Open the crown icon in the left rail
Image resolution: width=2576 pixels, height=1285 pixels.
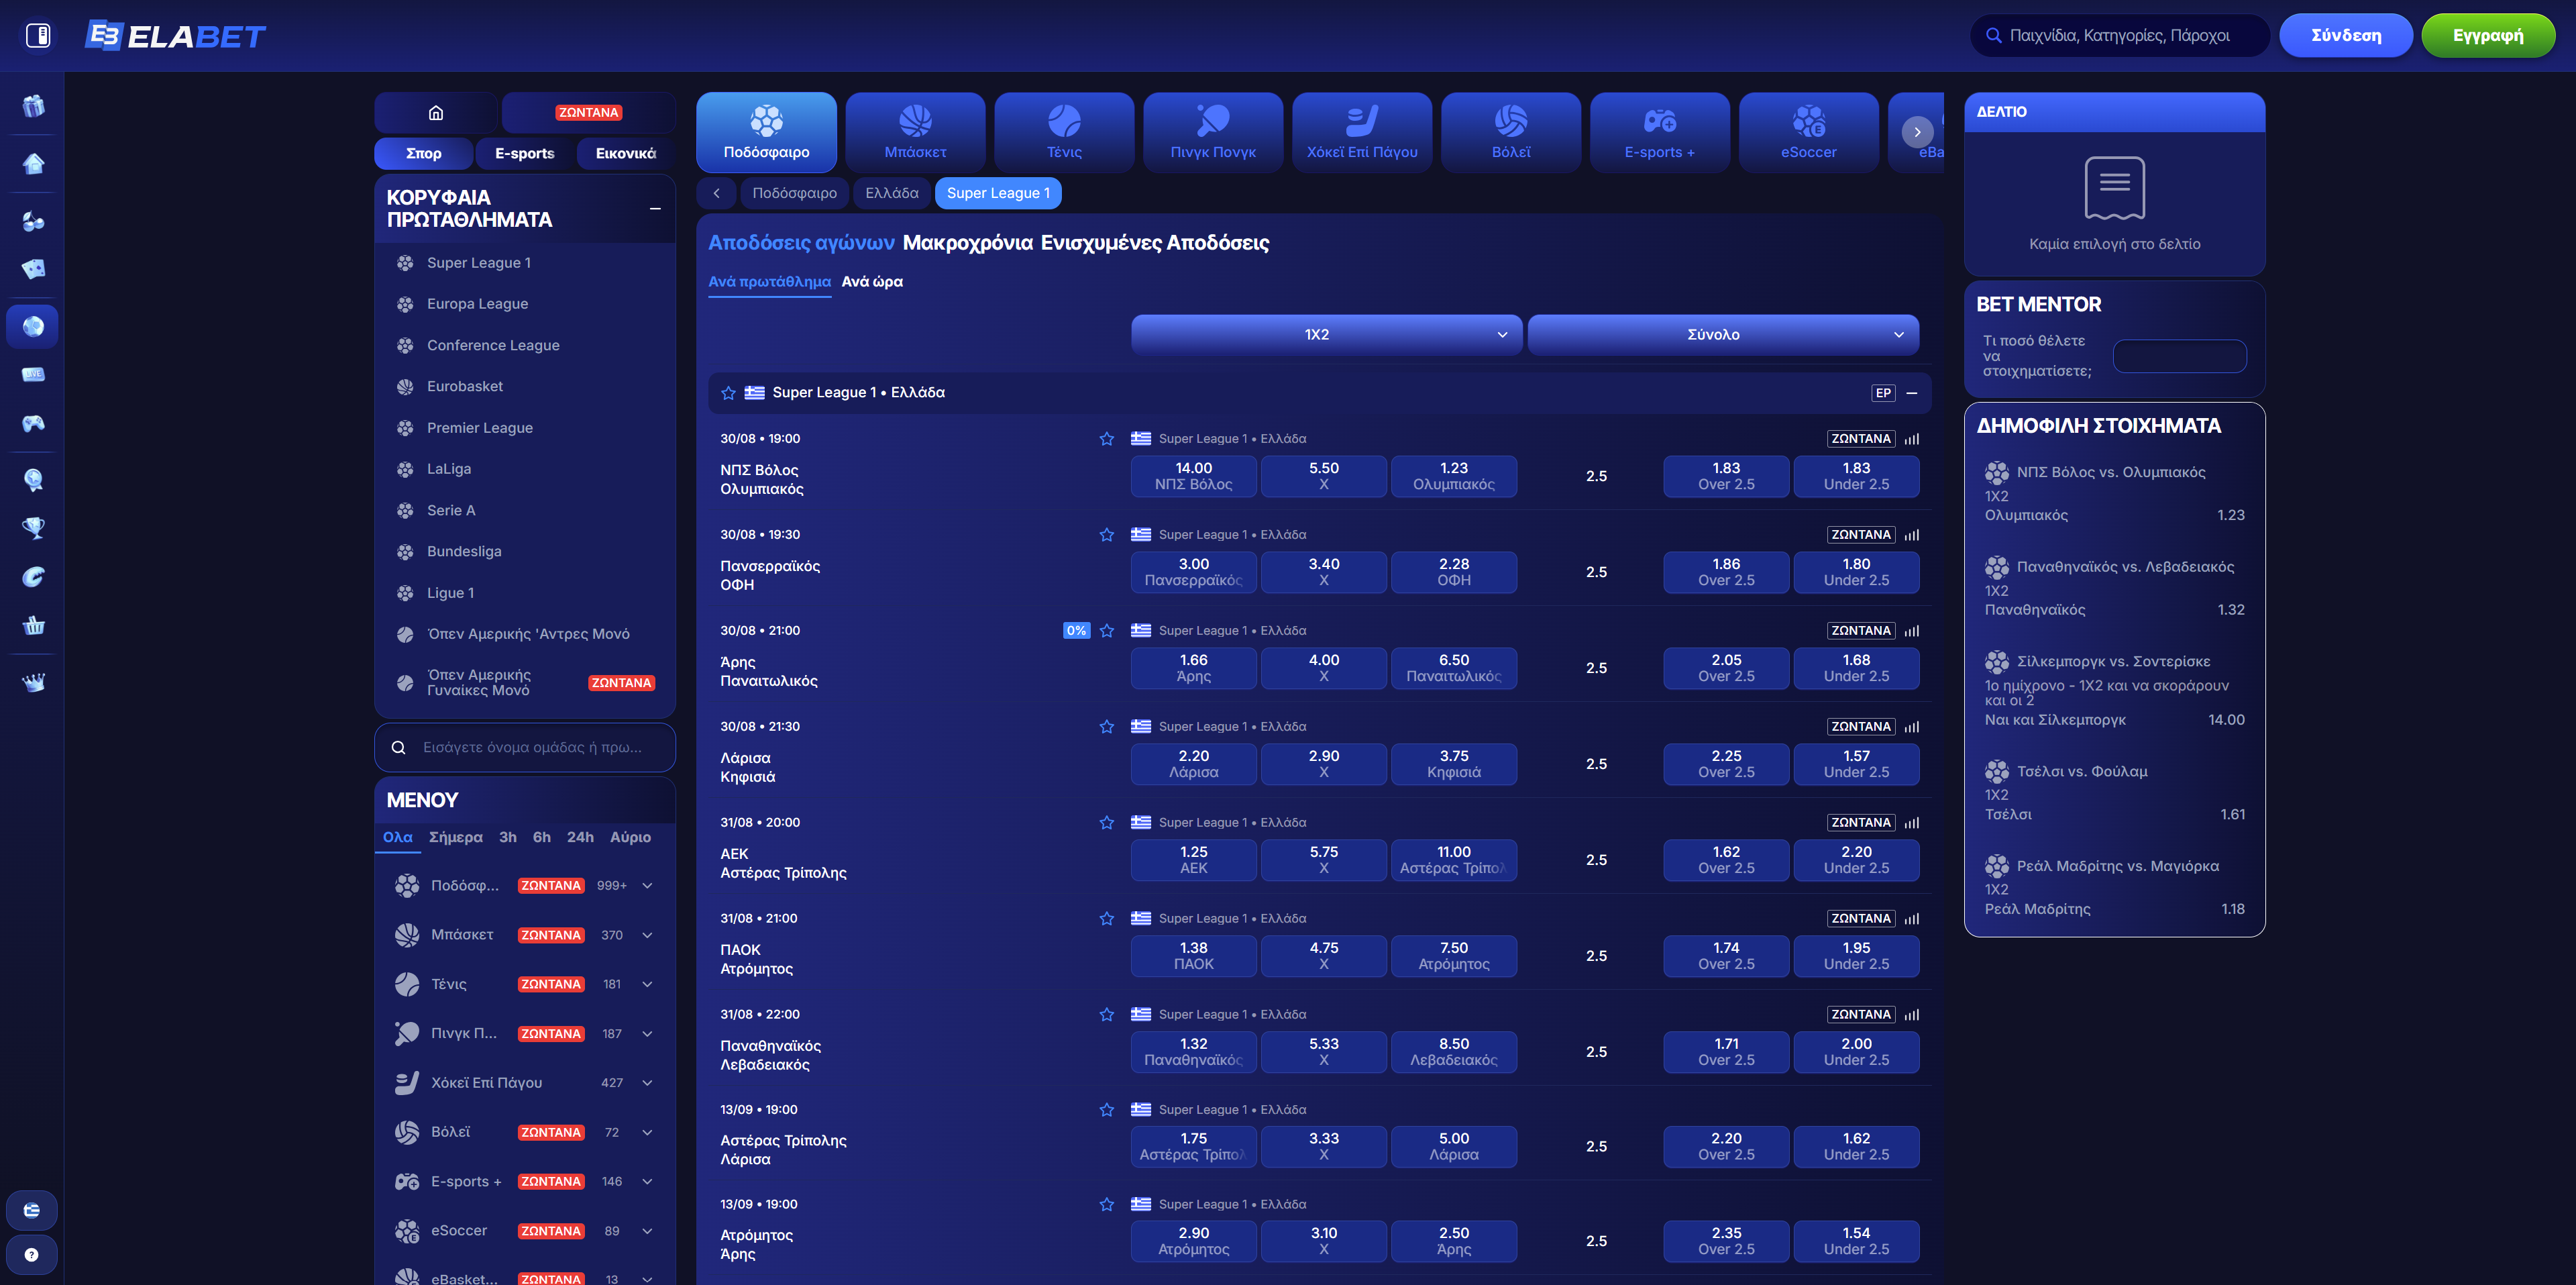[33, 682]
